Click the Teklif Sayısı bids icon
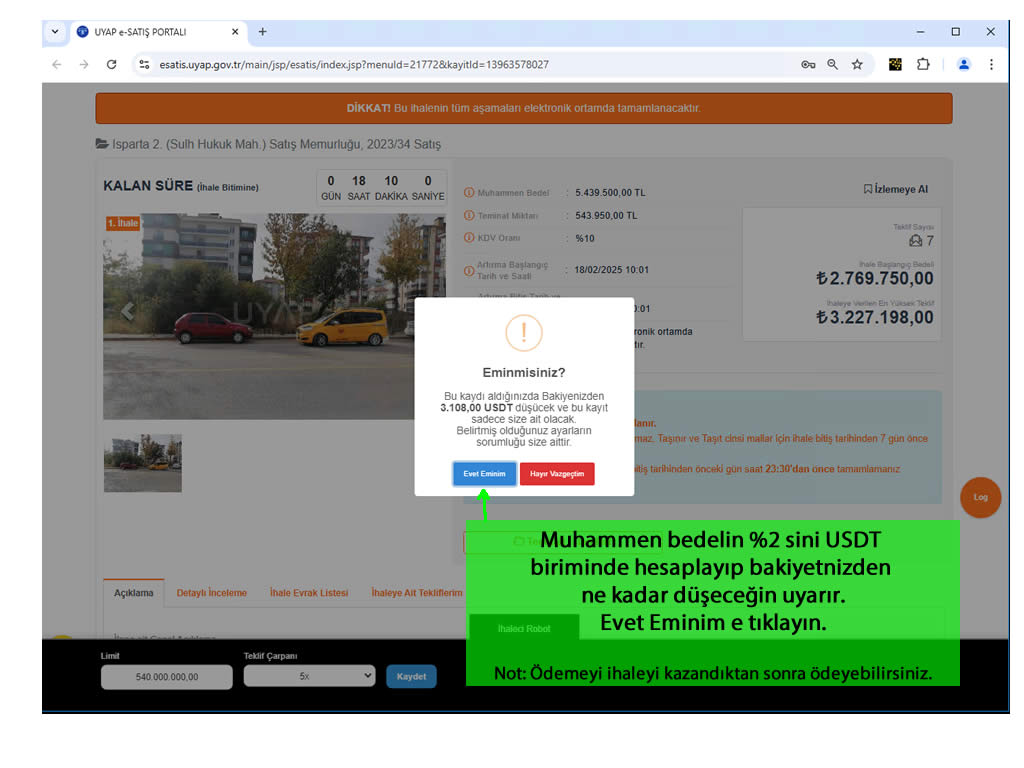 point(916,241)
